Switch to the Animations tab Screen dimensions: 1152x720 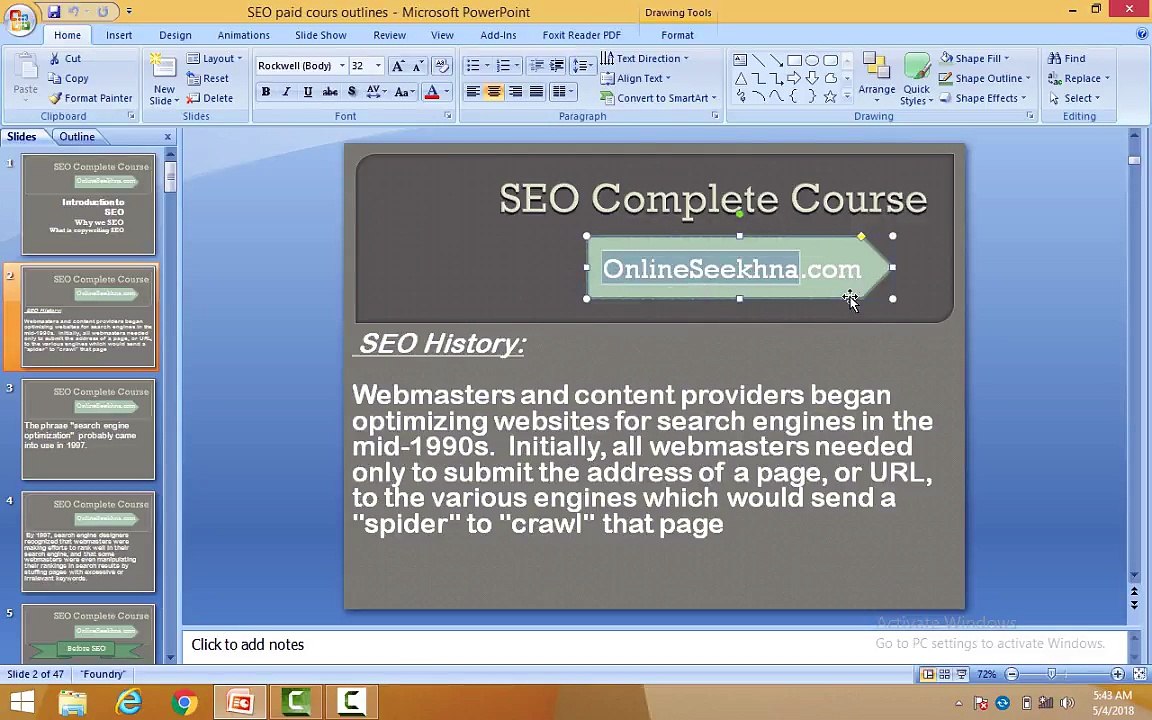pos(243,35)
